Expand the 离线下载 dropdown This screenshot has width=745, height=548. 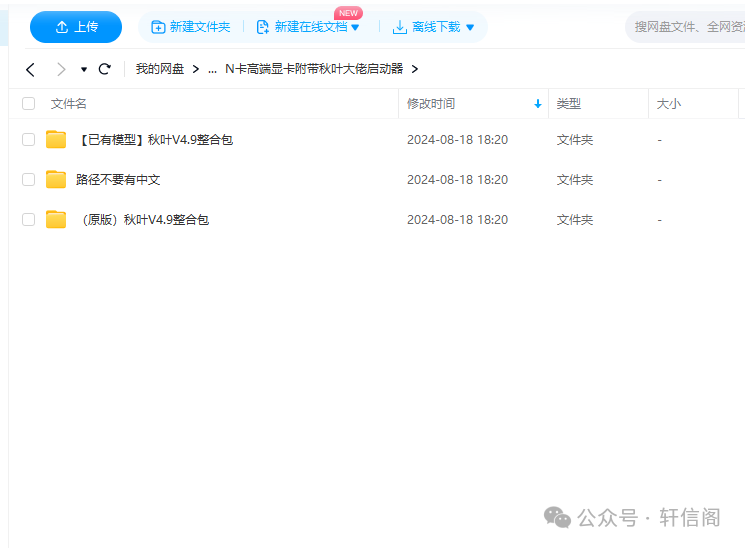[x=470, y=27]
